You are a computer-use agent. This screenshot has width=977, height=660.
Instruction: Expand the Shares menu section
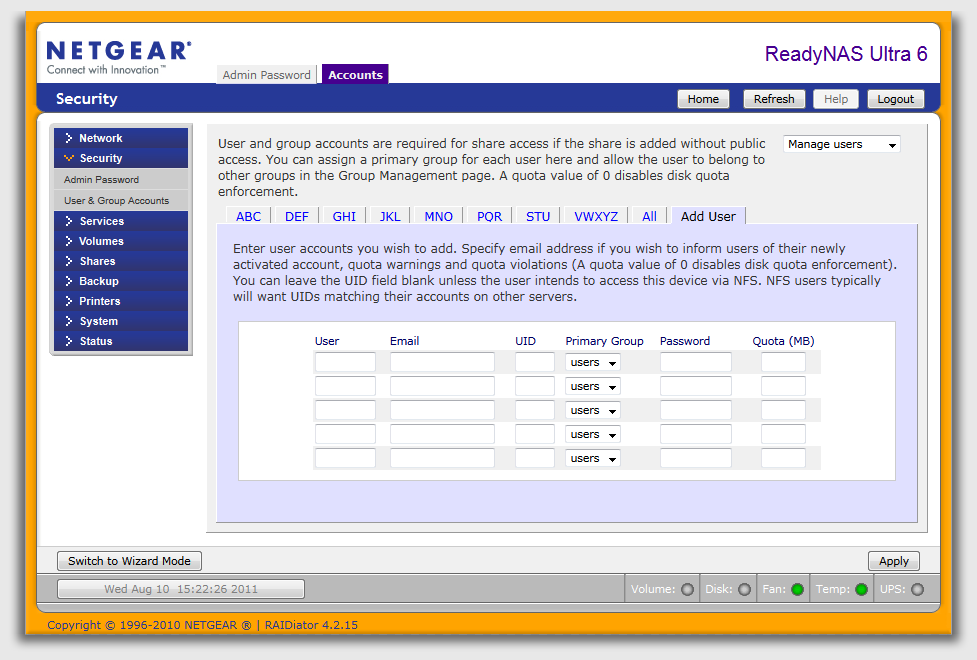(121, 261)
